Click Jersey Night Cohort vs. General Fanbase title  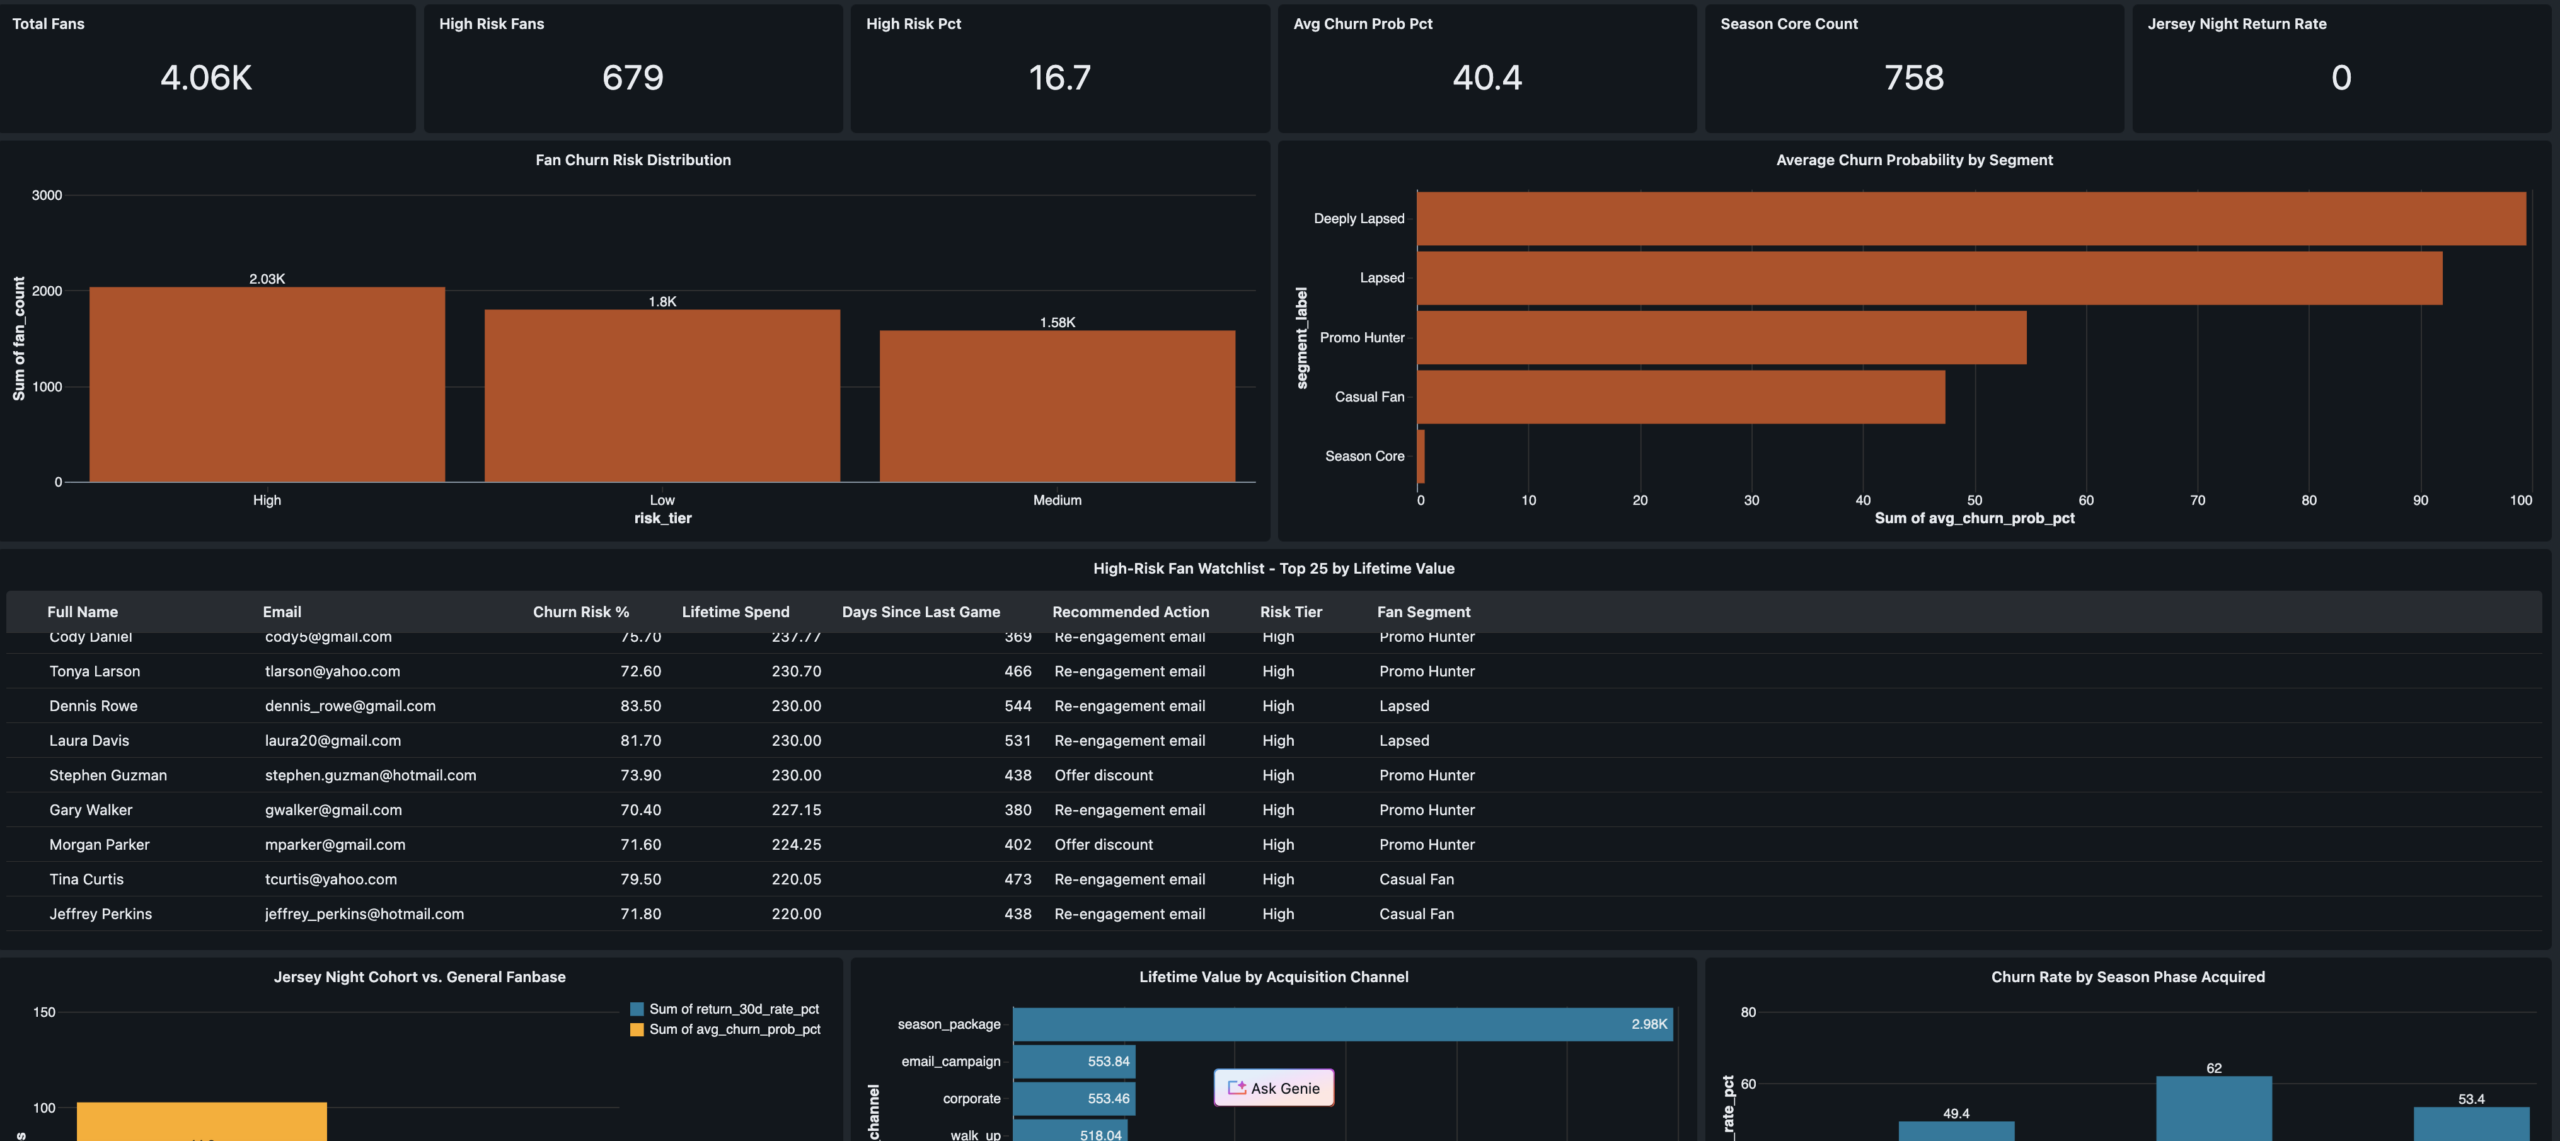point(420,977)
